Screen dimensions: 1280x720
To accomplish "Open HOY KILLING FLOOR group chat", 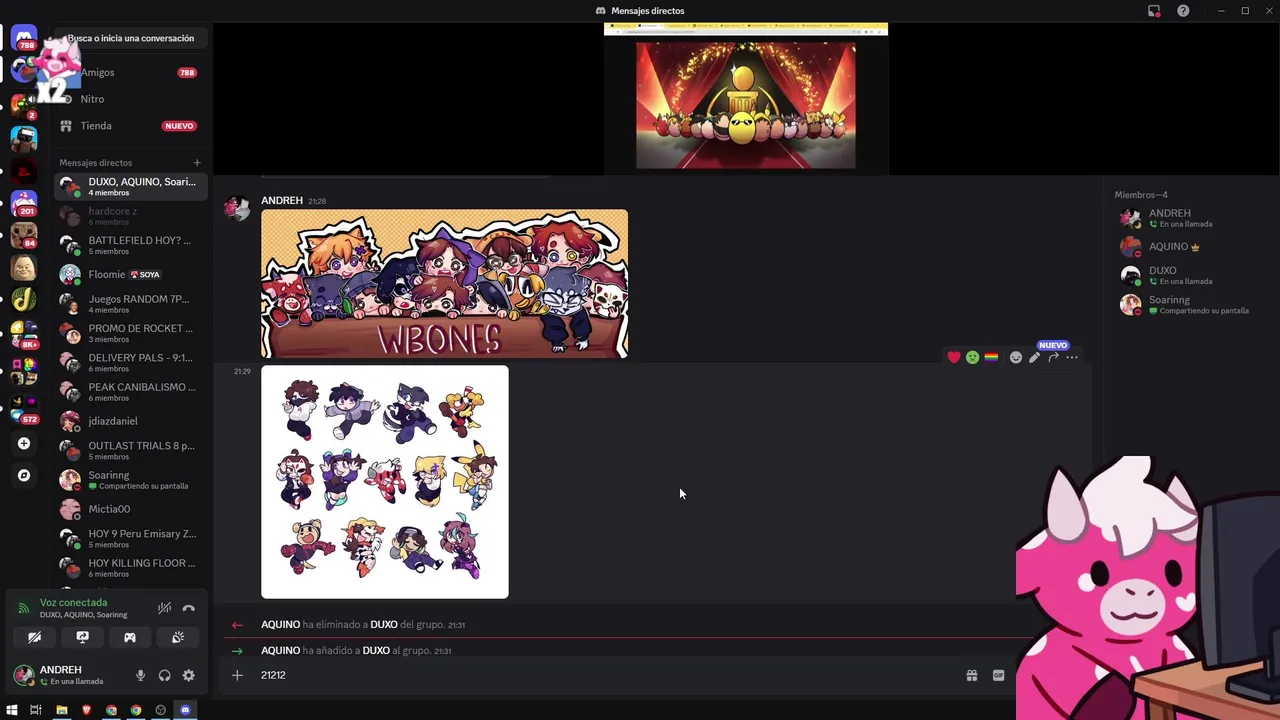I will pyautogui.click(x=130, y=567).
